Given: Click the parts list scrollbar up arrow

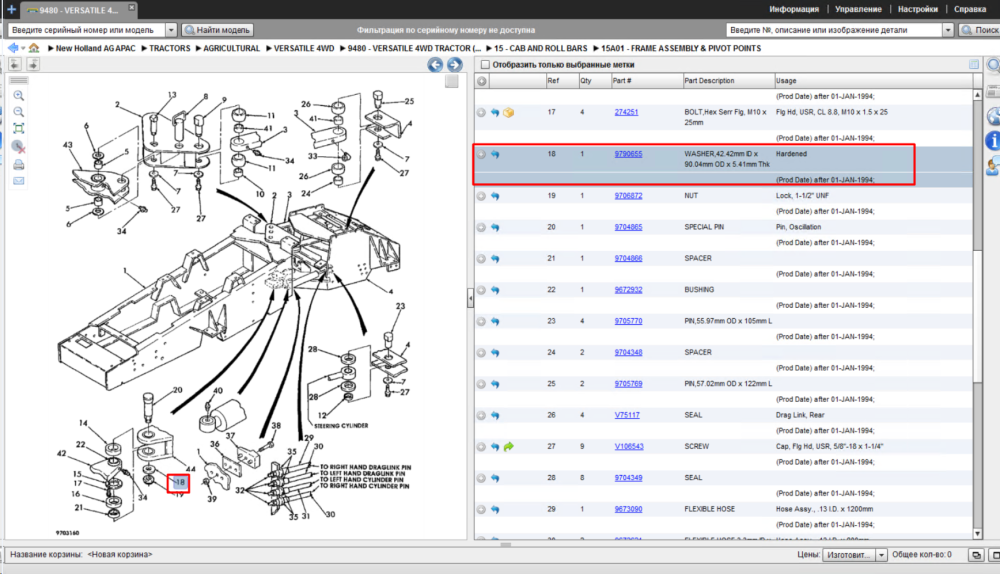Looking at the screenshot, I should pyautogui.click(x=978, y=94).
